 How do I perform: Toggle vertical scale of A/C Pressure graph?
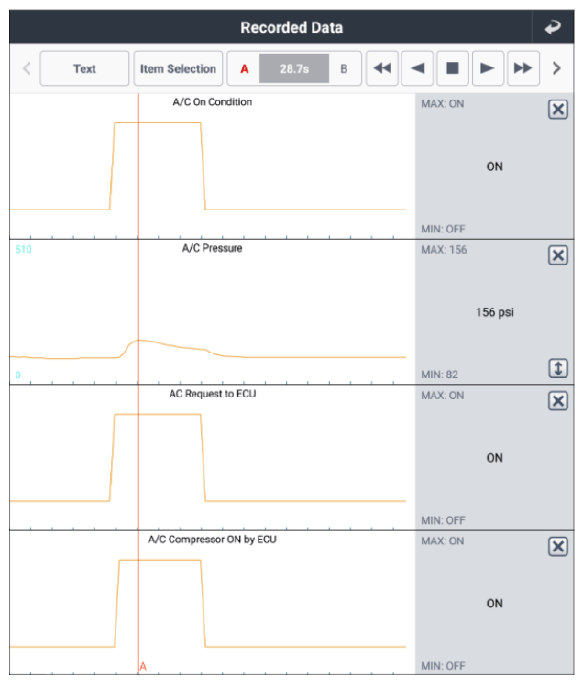(558, 368)
